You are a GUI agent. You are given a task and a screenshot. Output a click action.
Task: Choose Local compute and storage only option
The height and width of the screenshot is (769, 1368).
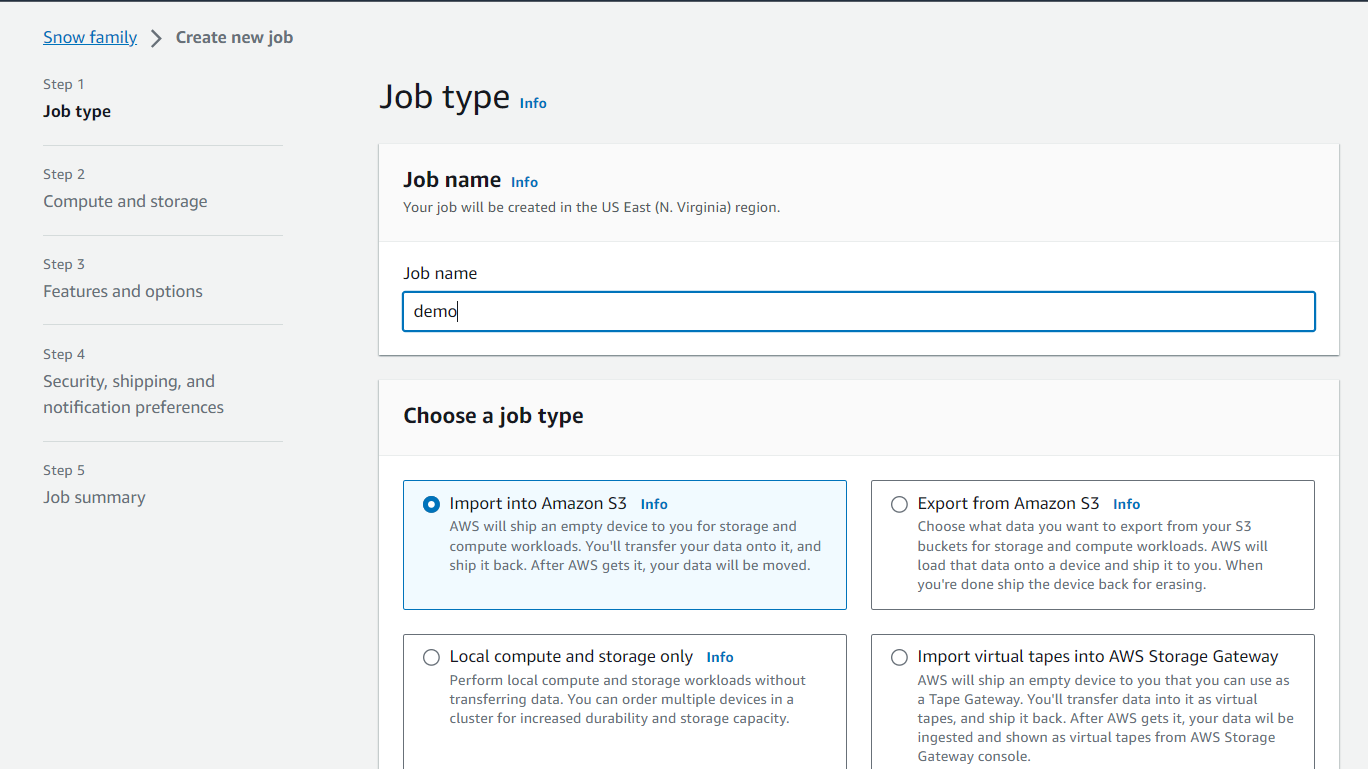point(431,658)
